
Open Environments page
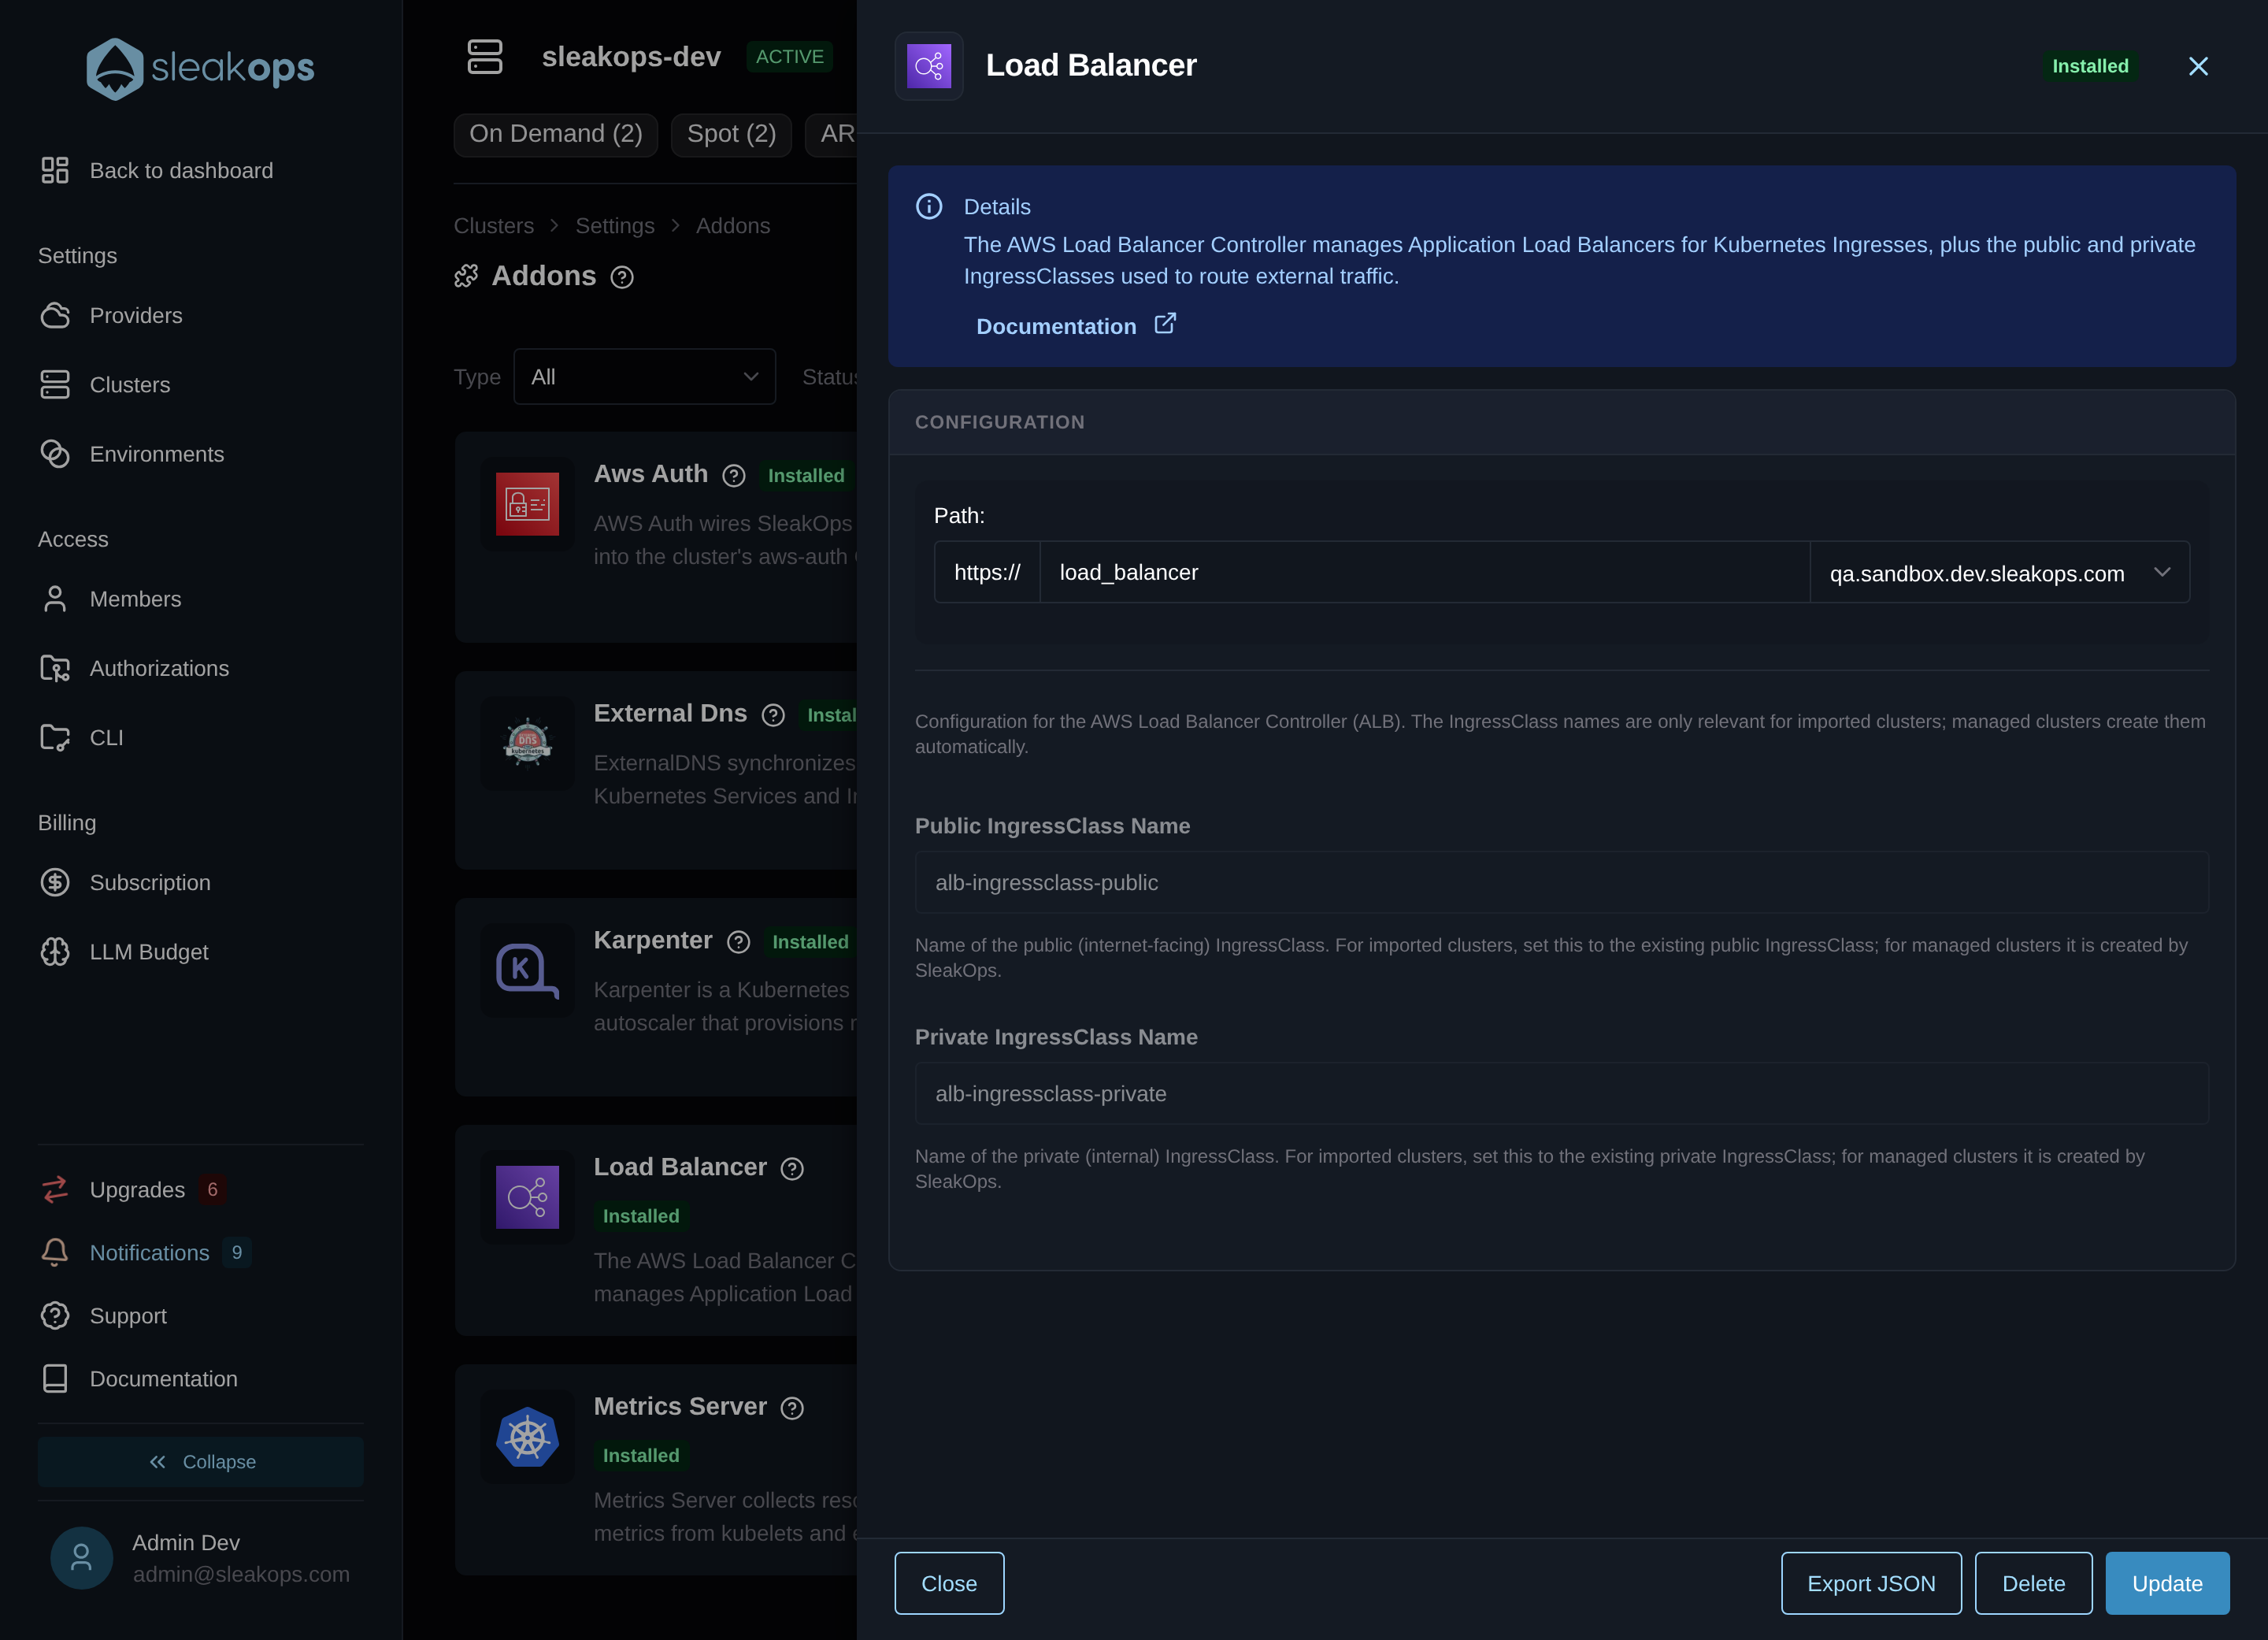point(132,454)
